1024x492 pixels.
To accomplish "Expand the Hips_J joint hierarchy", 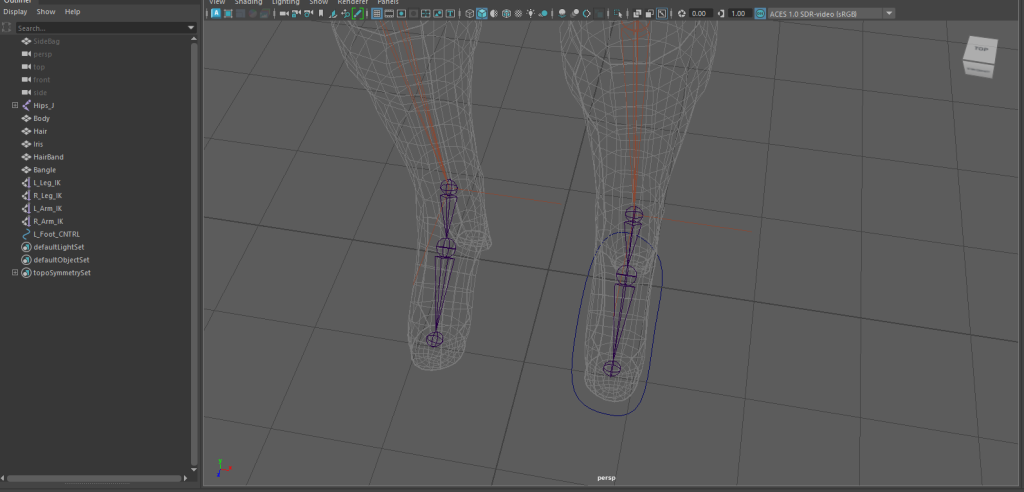I will tap(15, 105).
